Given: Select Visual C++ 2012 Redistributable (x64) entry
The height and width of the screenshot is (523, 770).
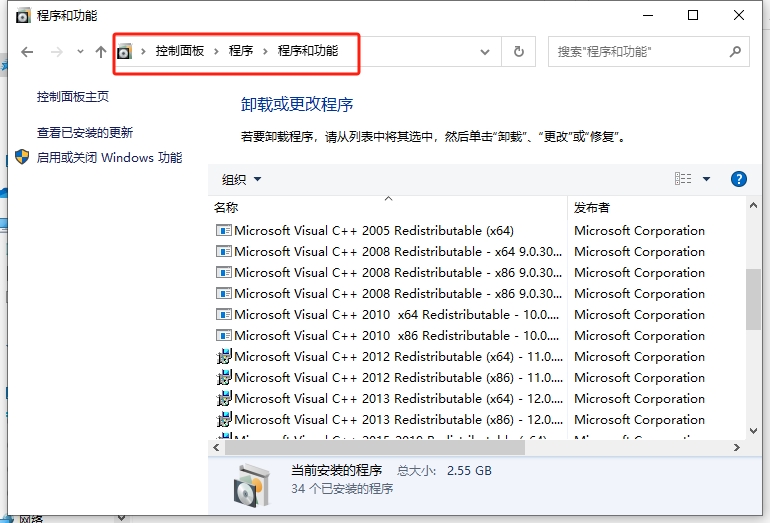Looking at the screenshot, I should coord(389,357).
